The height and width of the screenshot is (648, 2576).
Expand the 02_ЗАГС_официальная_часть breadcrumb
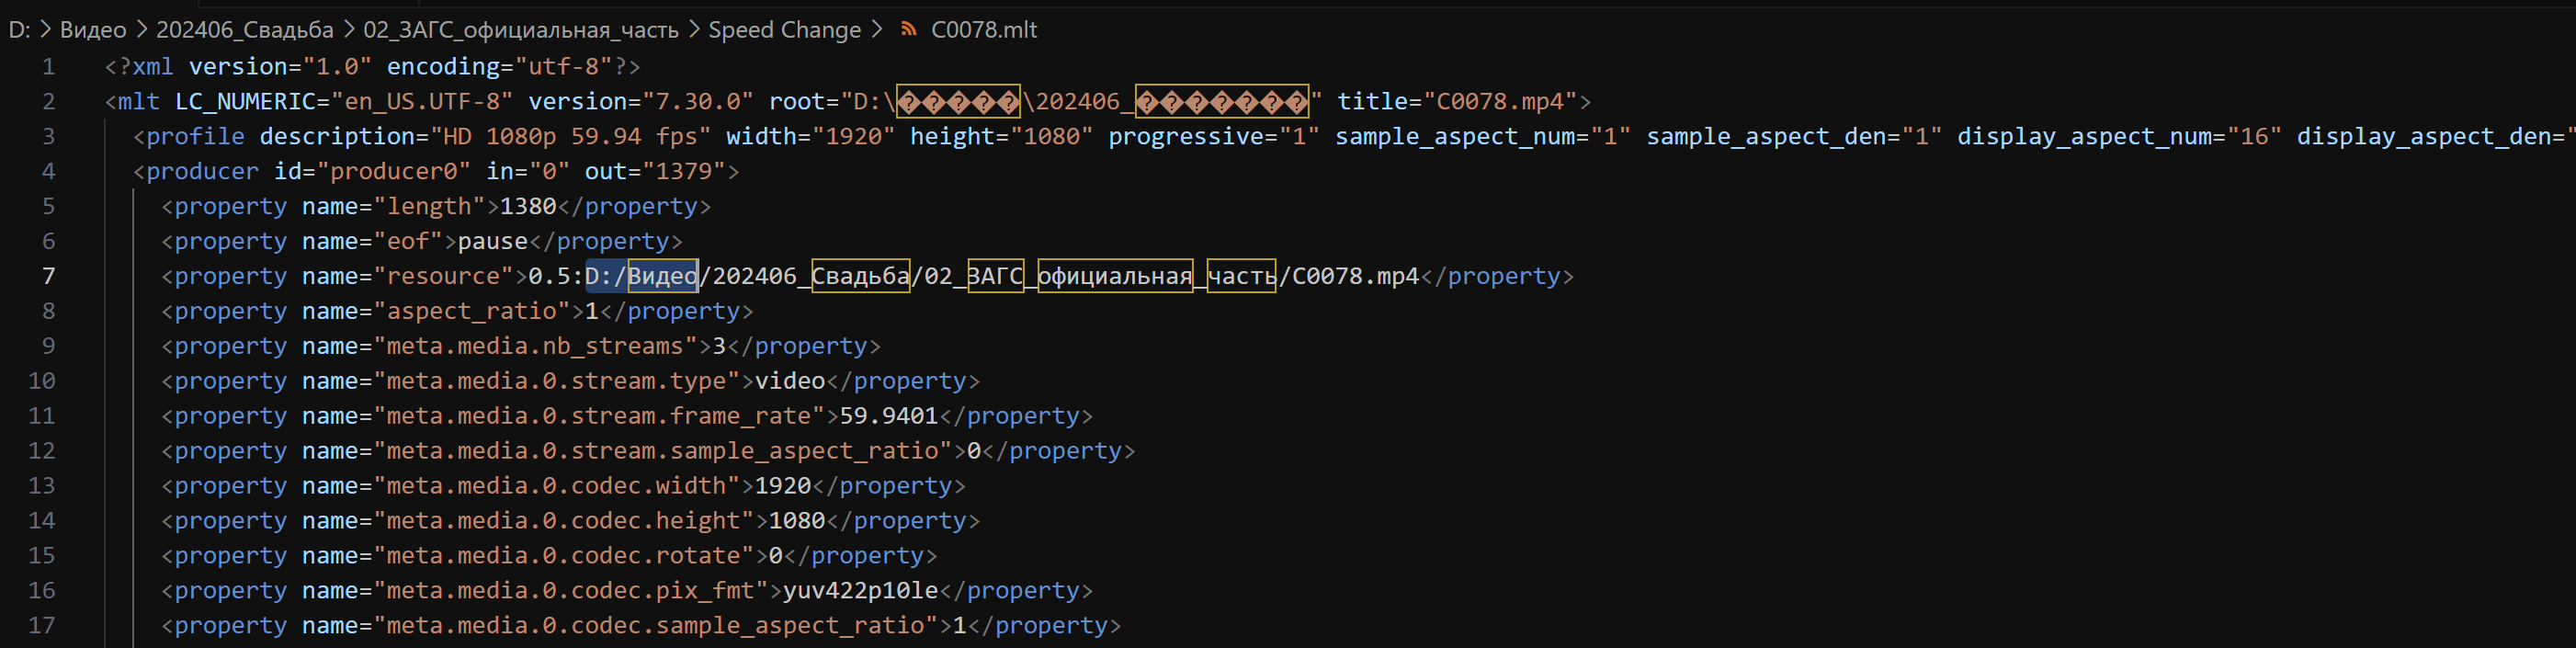[520, 30]
